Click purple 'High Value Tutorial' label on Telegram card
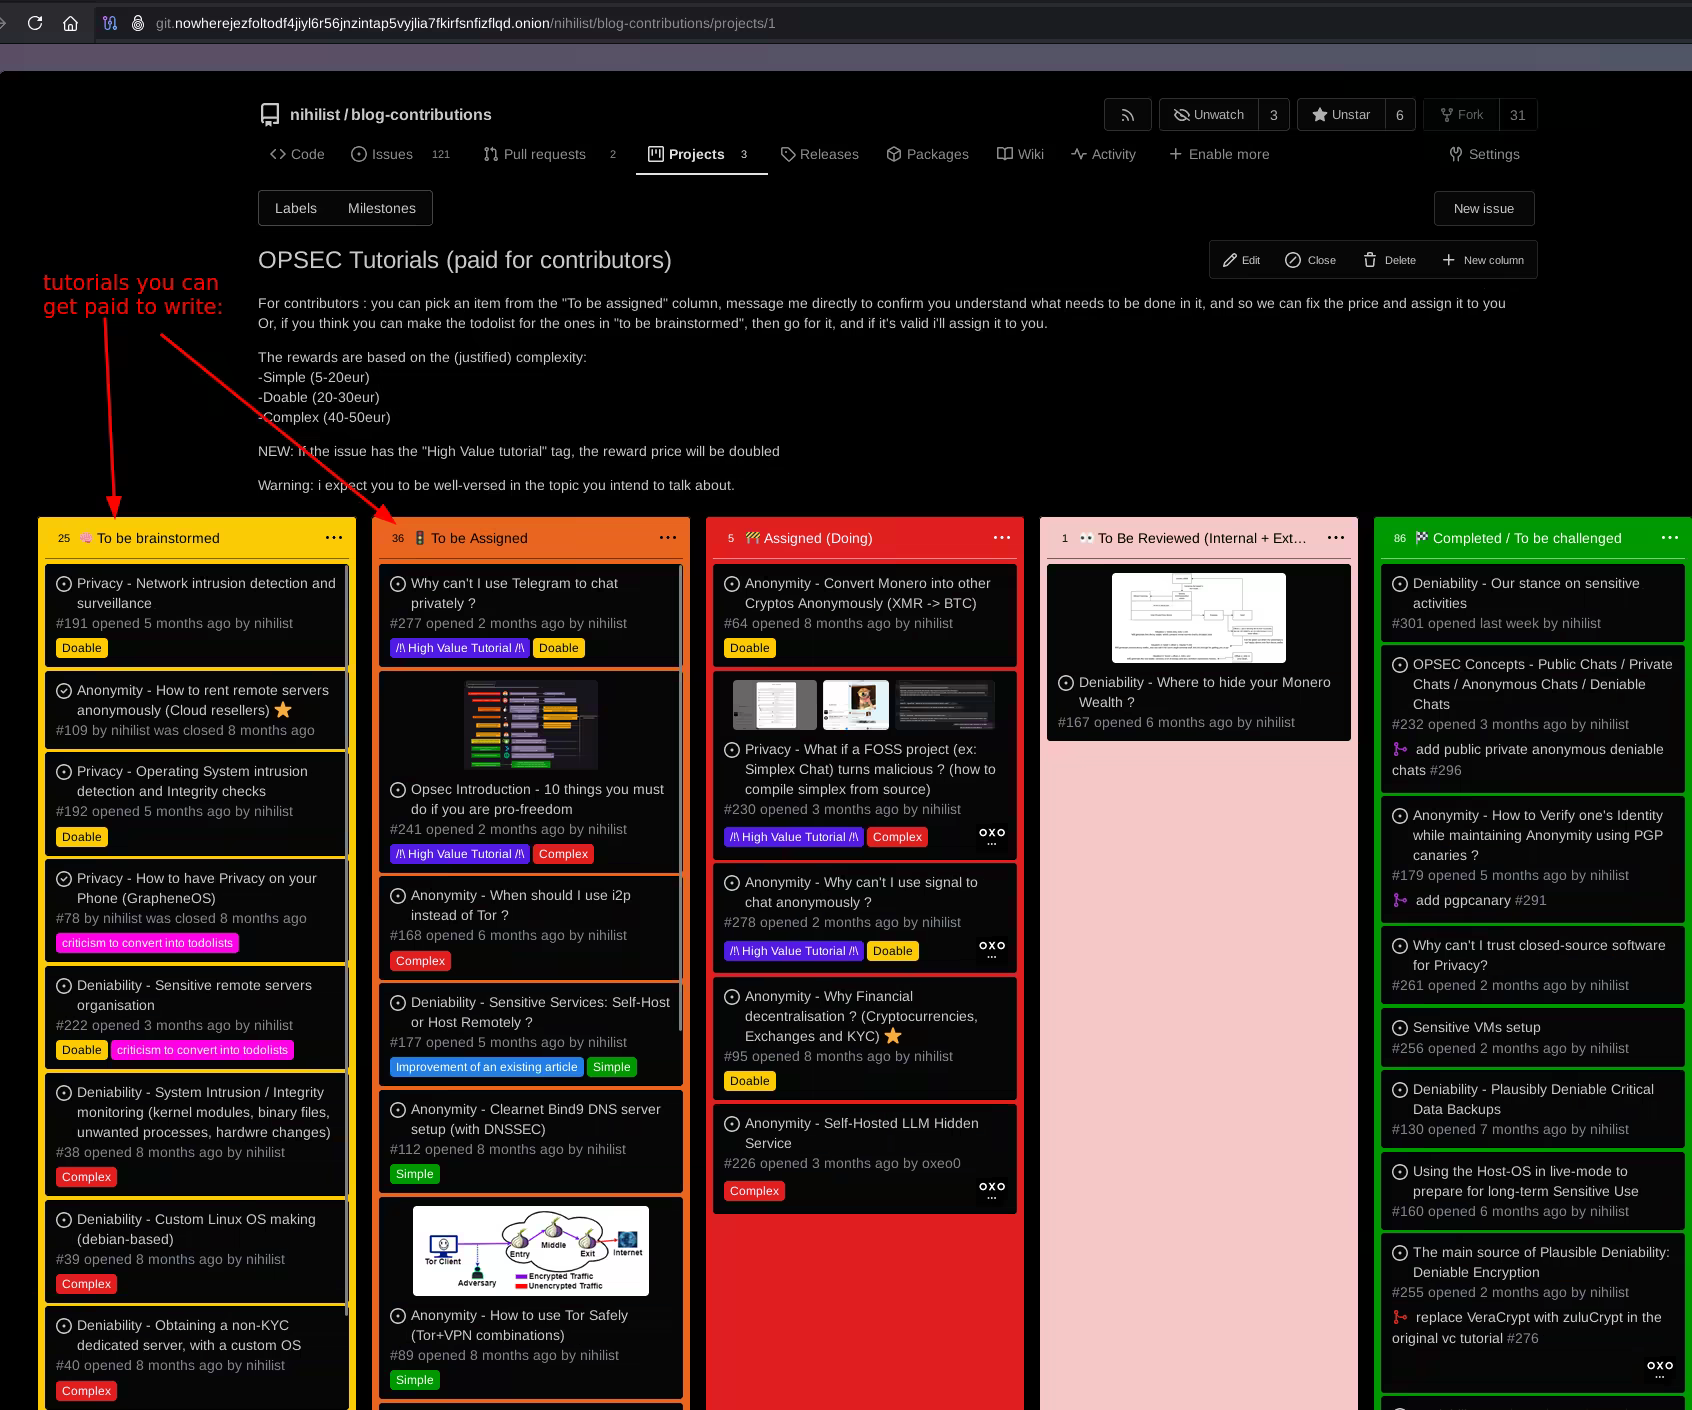This screenshot has height=1410, width=1692. (x=459, y=648)
